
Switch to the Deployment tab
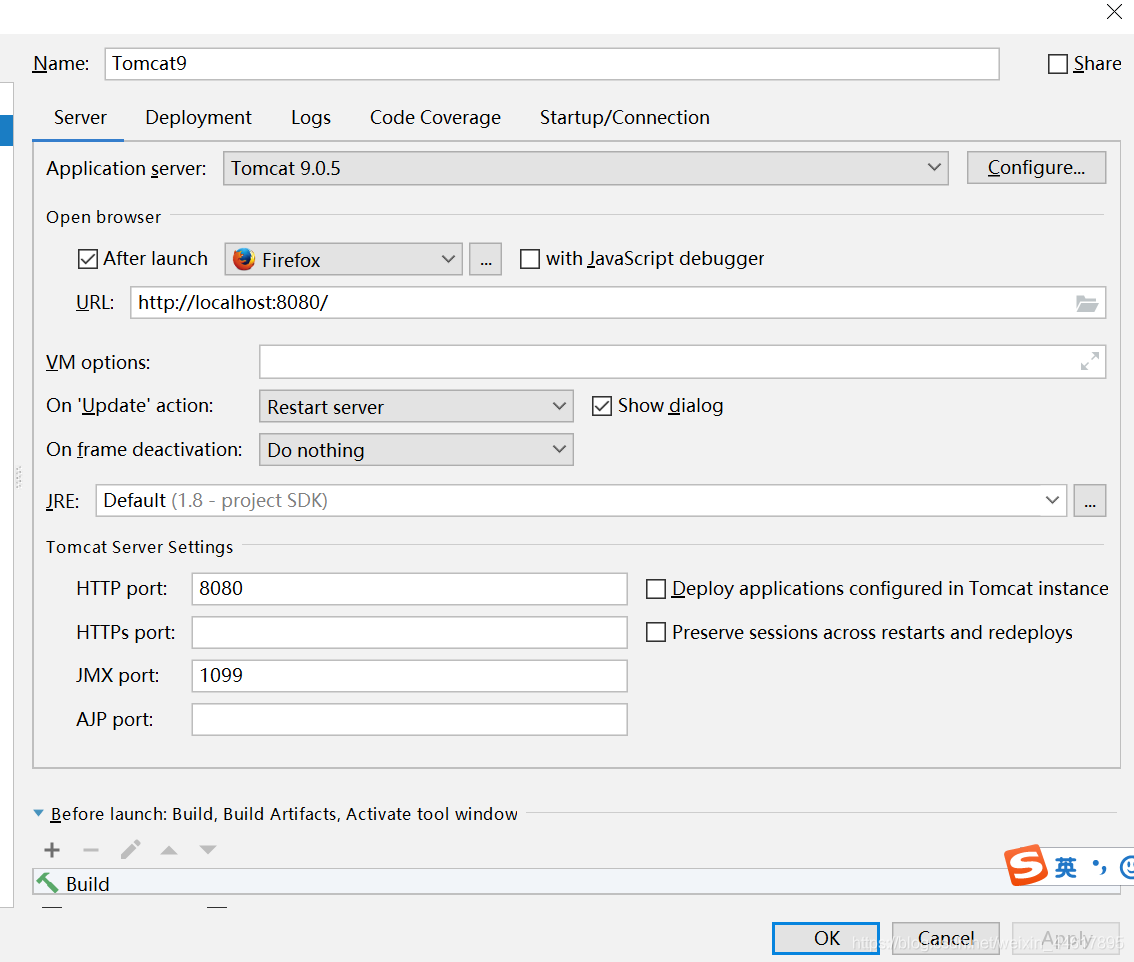click(198, 117)
